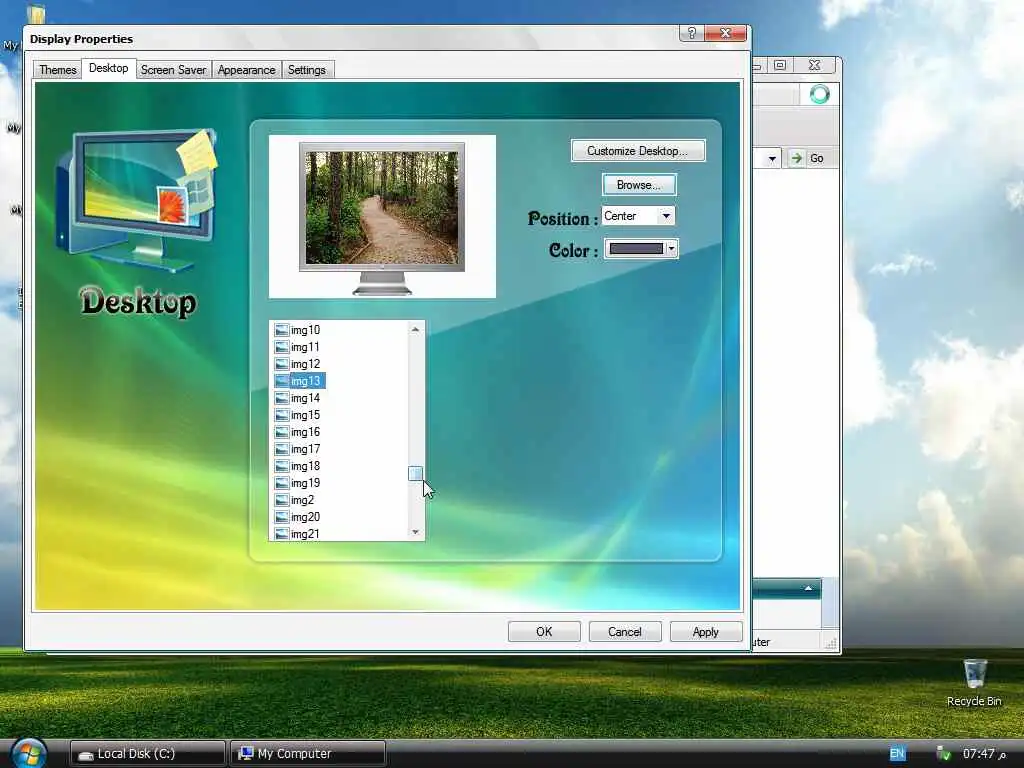Viewport: 1024px width, 768px height.
Task: Click Browse to pick a wallpaper
Action: tap(639, 185)
